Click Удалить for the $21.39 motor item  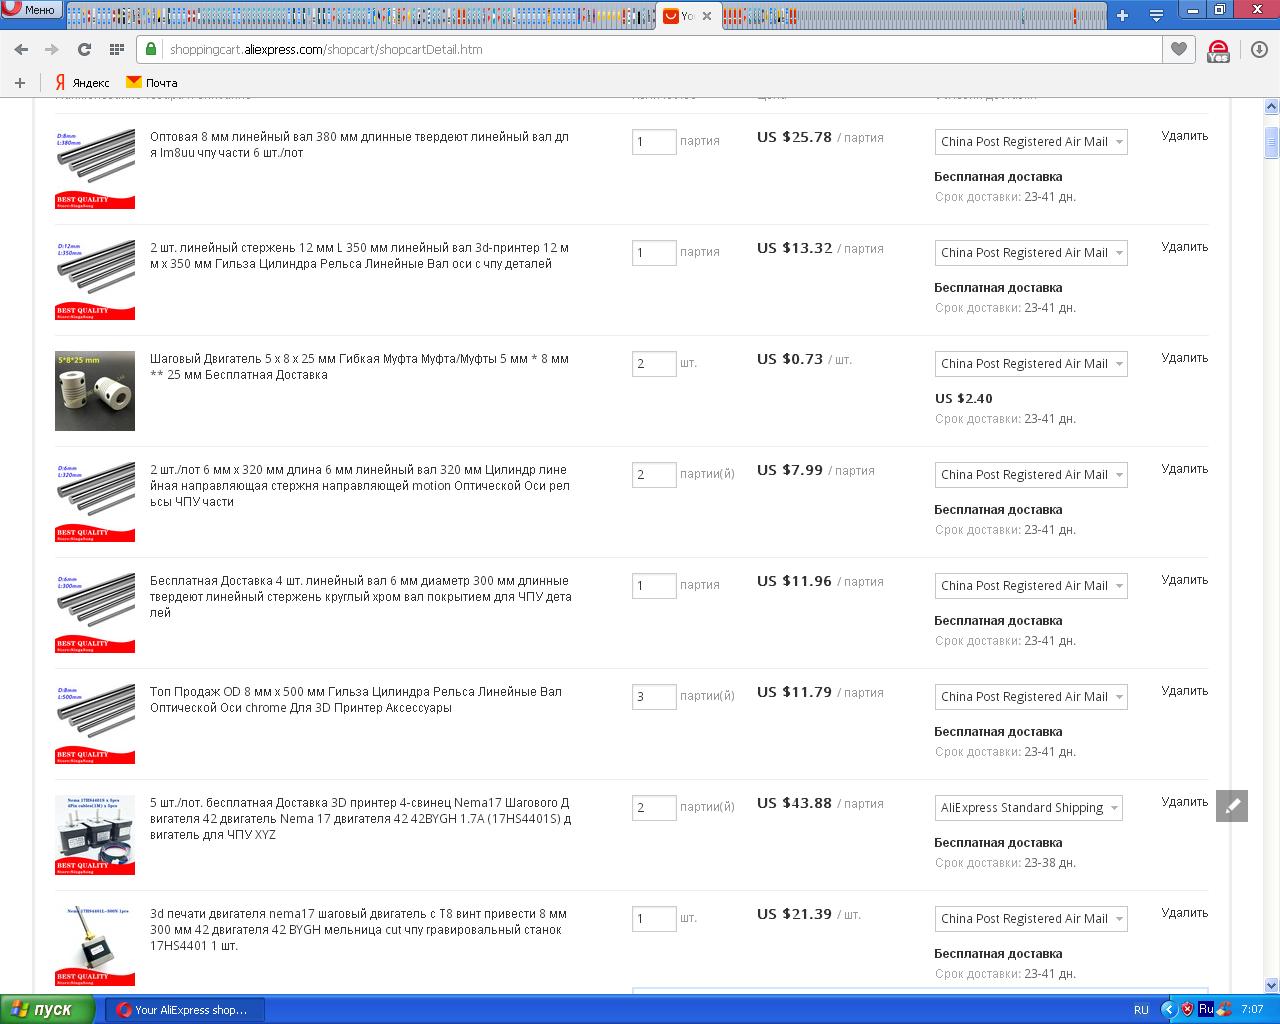(x=1185, y=913)
